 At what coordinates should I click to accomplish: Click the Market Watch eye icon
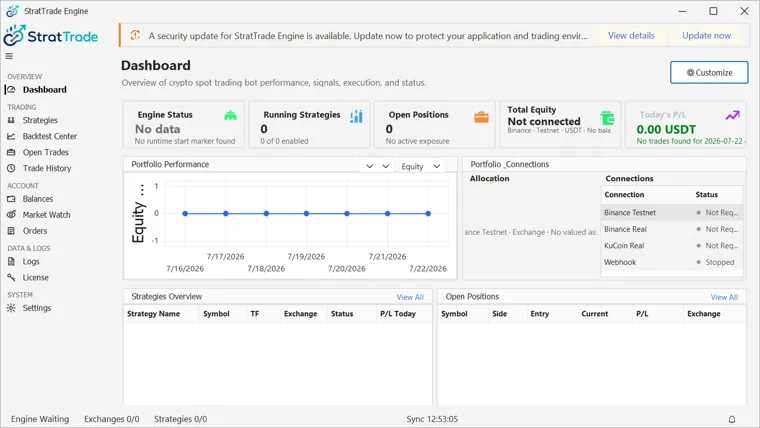[11, 215]
